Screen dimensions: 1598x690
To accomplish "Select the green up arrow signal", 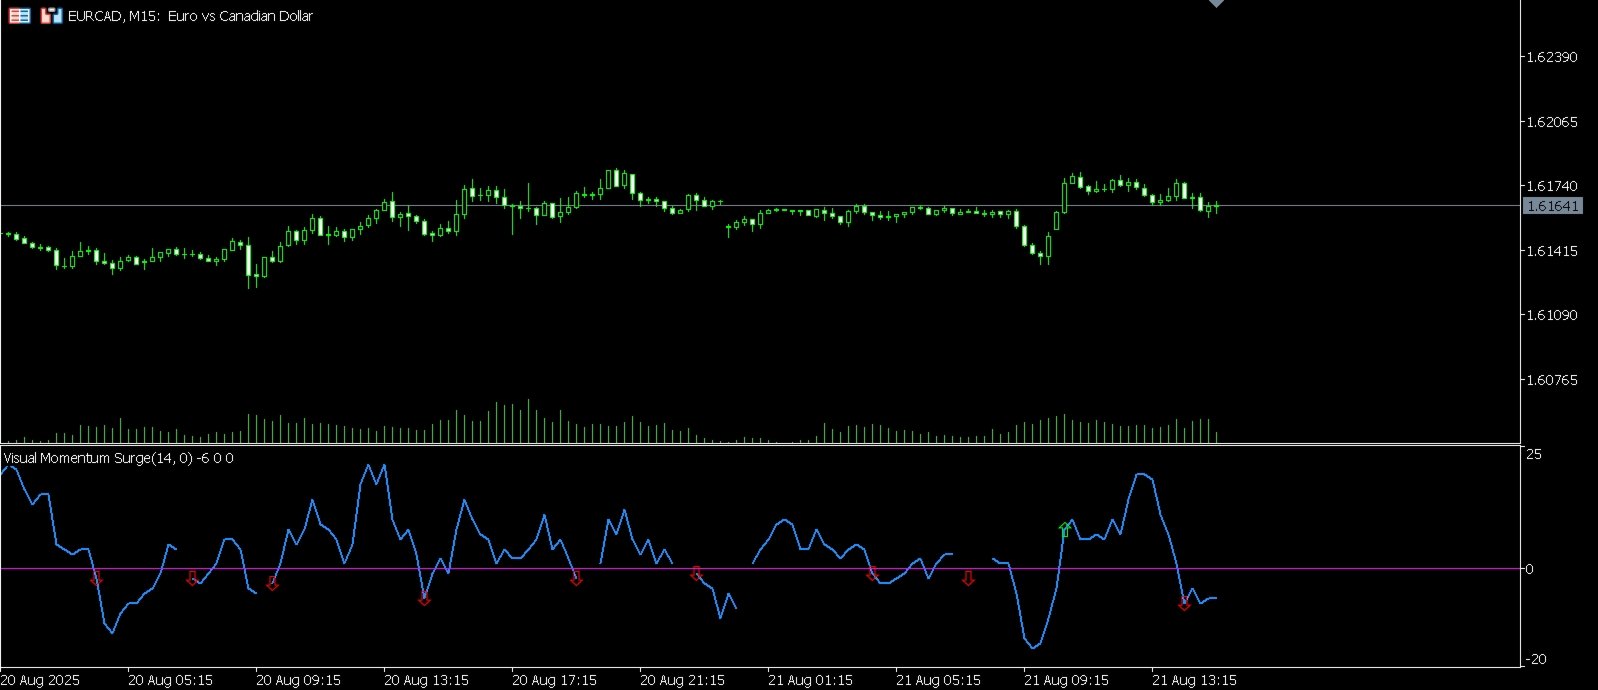I will (x=1065, y=529).
